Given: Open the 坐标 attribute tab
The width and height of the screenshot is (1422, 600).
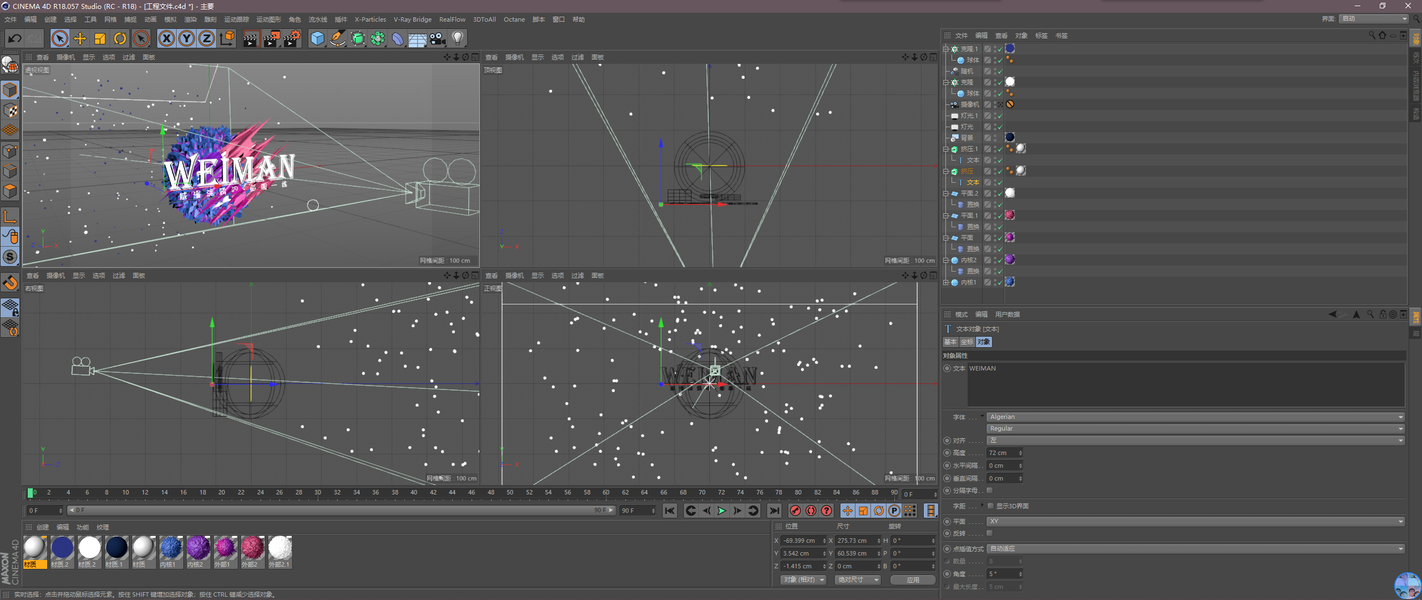Looking at the screenshot, I should (x=966, y=342).
